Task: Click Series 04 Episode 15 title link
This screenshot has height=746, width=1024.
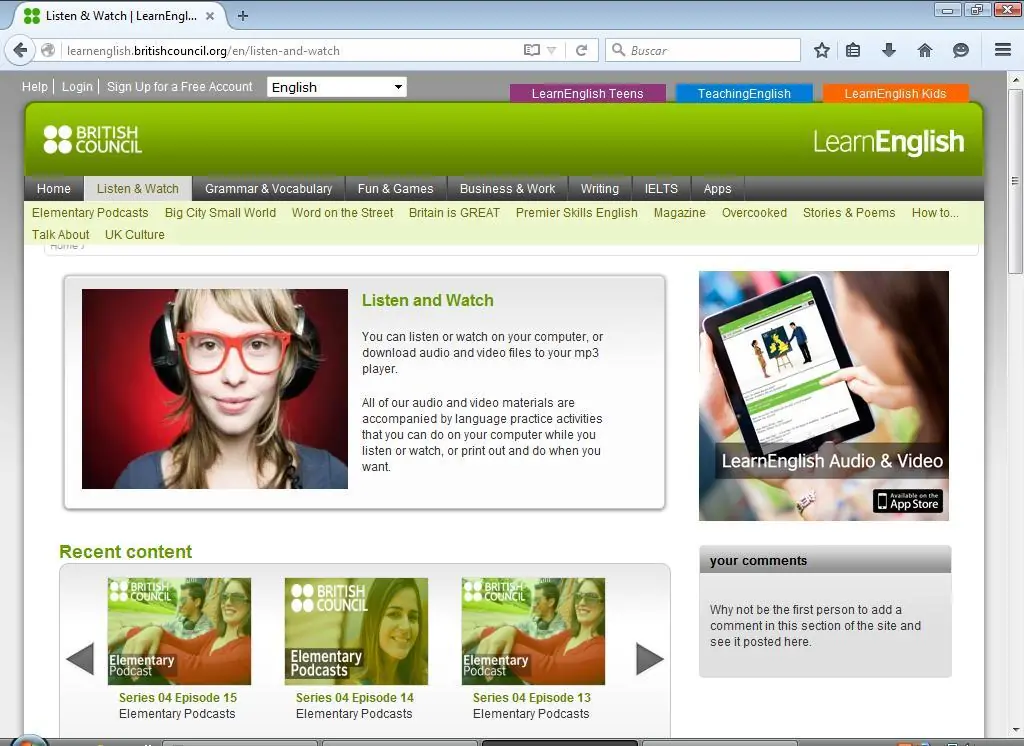Action: (178, 698)
